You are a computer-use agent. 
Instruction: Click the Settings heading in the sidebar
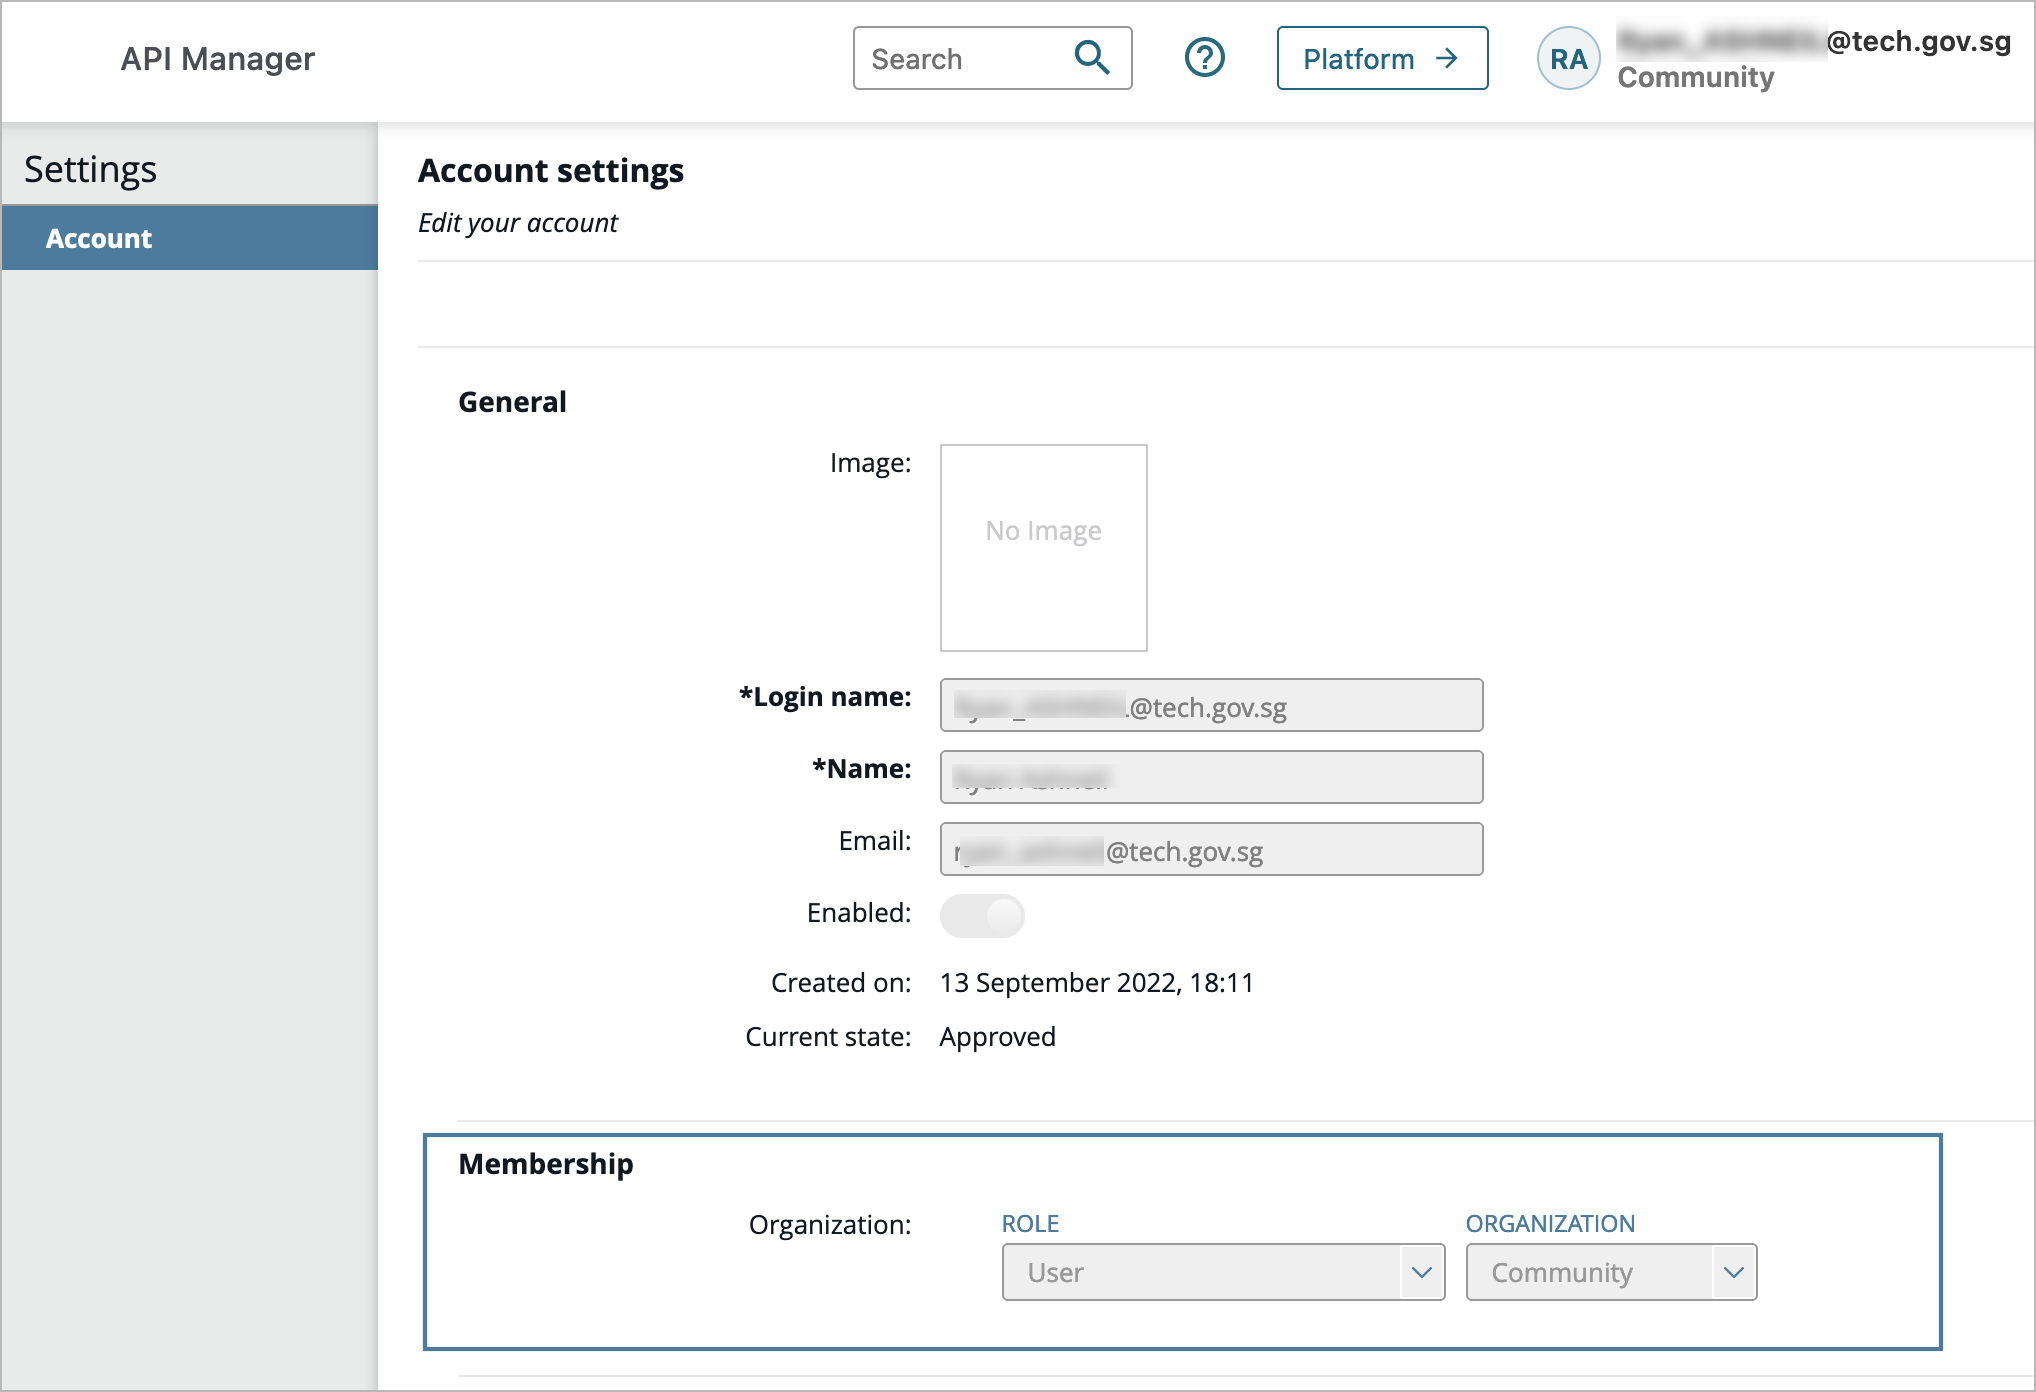(x=90, y=168)
